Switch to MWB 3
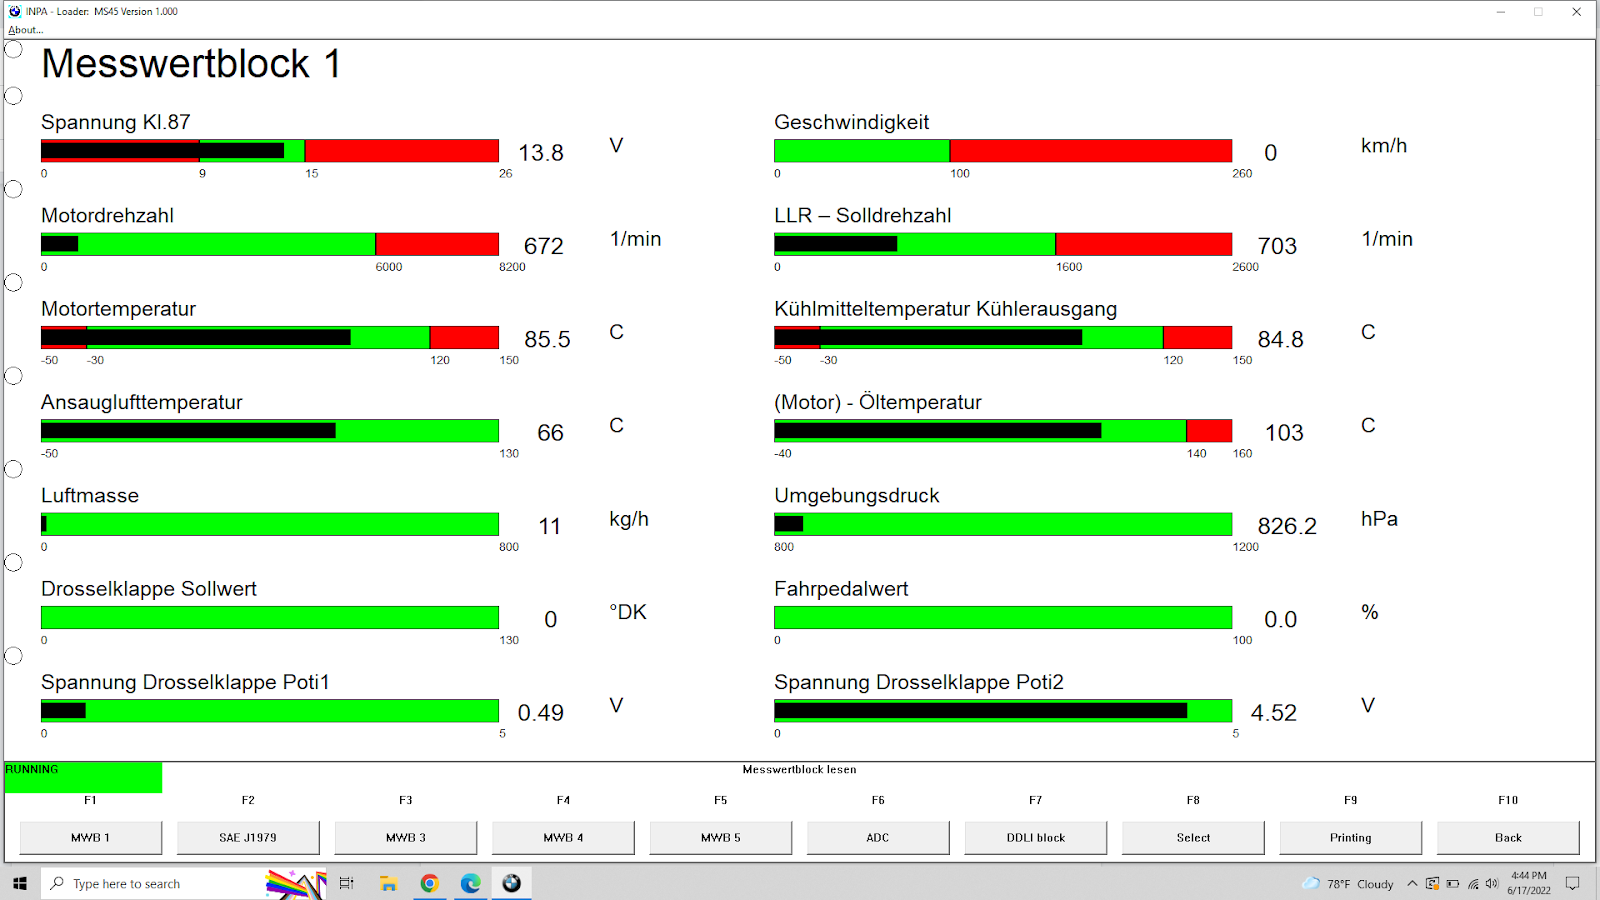Viewport: 1600px width, 900px height. pyautogui.click(x=406, y=838)
